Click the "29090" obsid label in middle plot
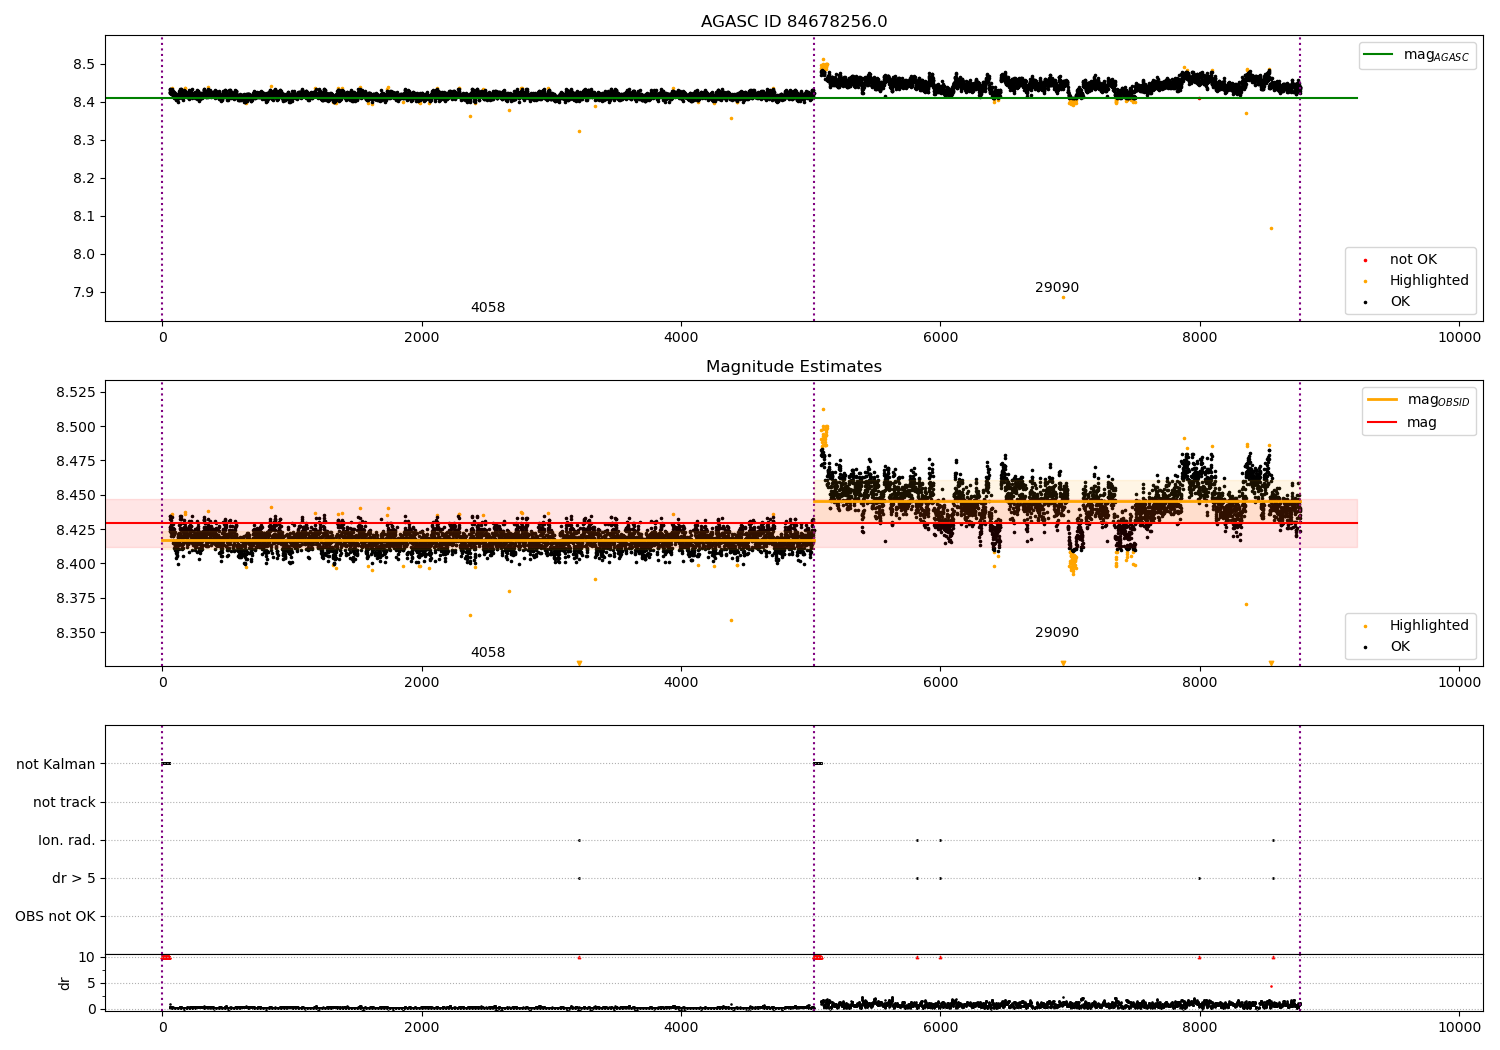Viewport: 1500px width, 1050px height. coord(1057,633)
